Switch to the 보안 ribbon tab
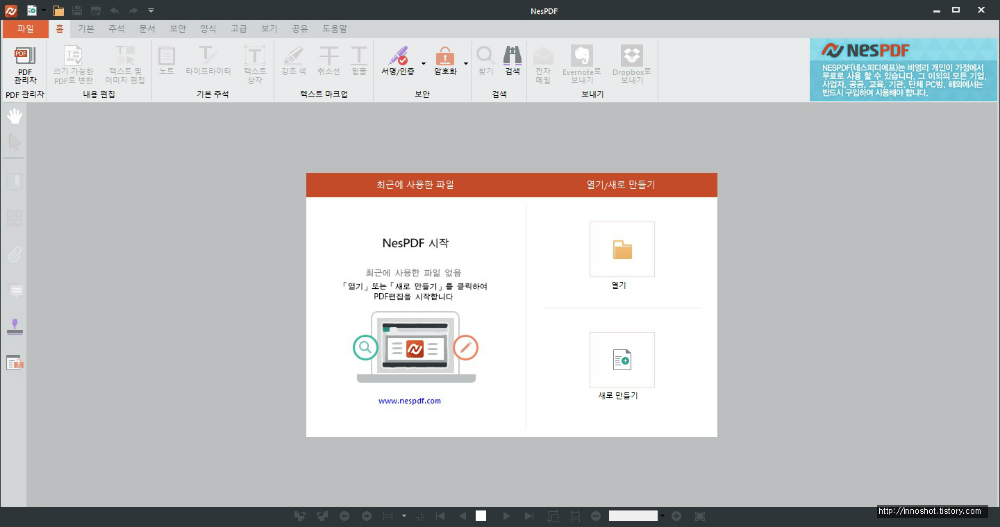 tap(177, 29)
